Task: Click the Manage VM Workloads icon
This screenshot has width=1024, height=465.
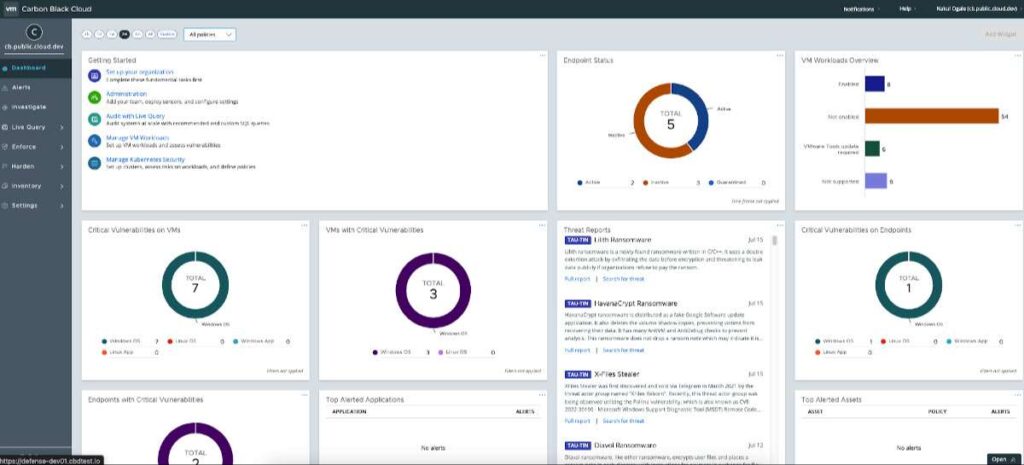Action: pos(95,140)
